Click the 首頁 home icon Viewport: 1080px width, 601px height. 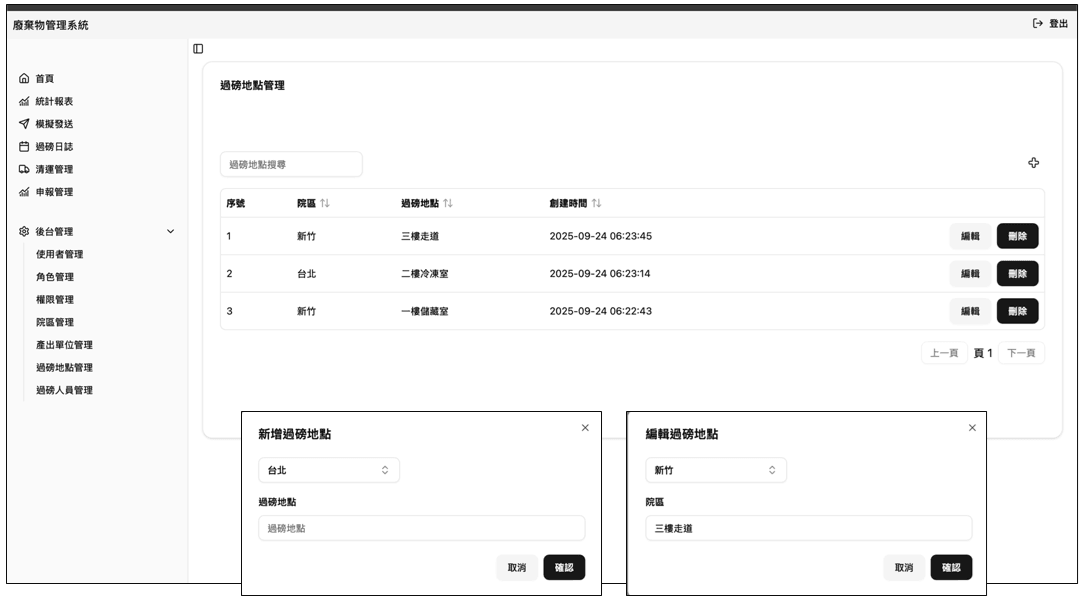pyautogui.click(x=24, y=78)
